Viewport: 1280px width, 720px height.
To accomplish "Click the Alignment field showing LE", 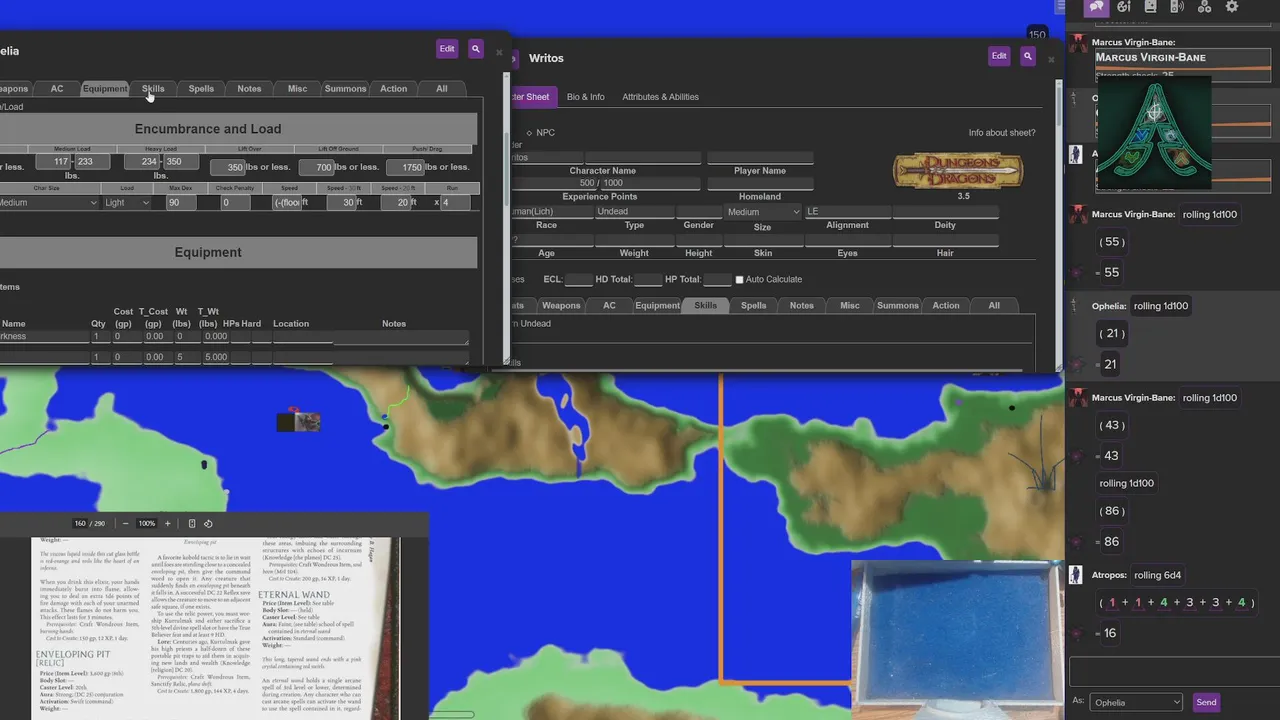I will pos(847,212).
